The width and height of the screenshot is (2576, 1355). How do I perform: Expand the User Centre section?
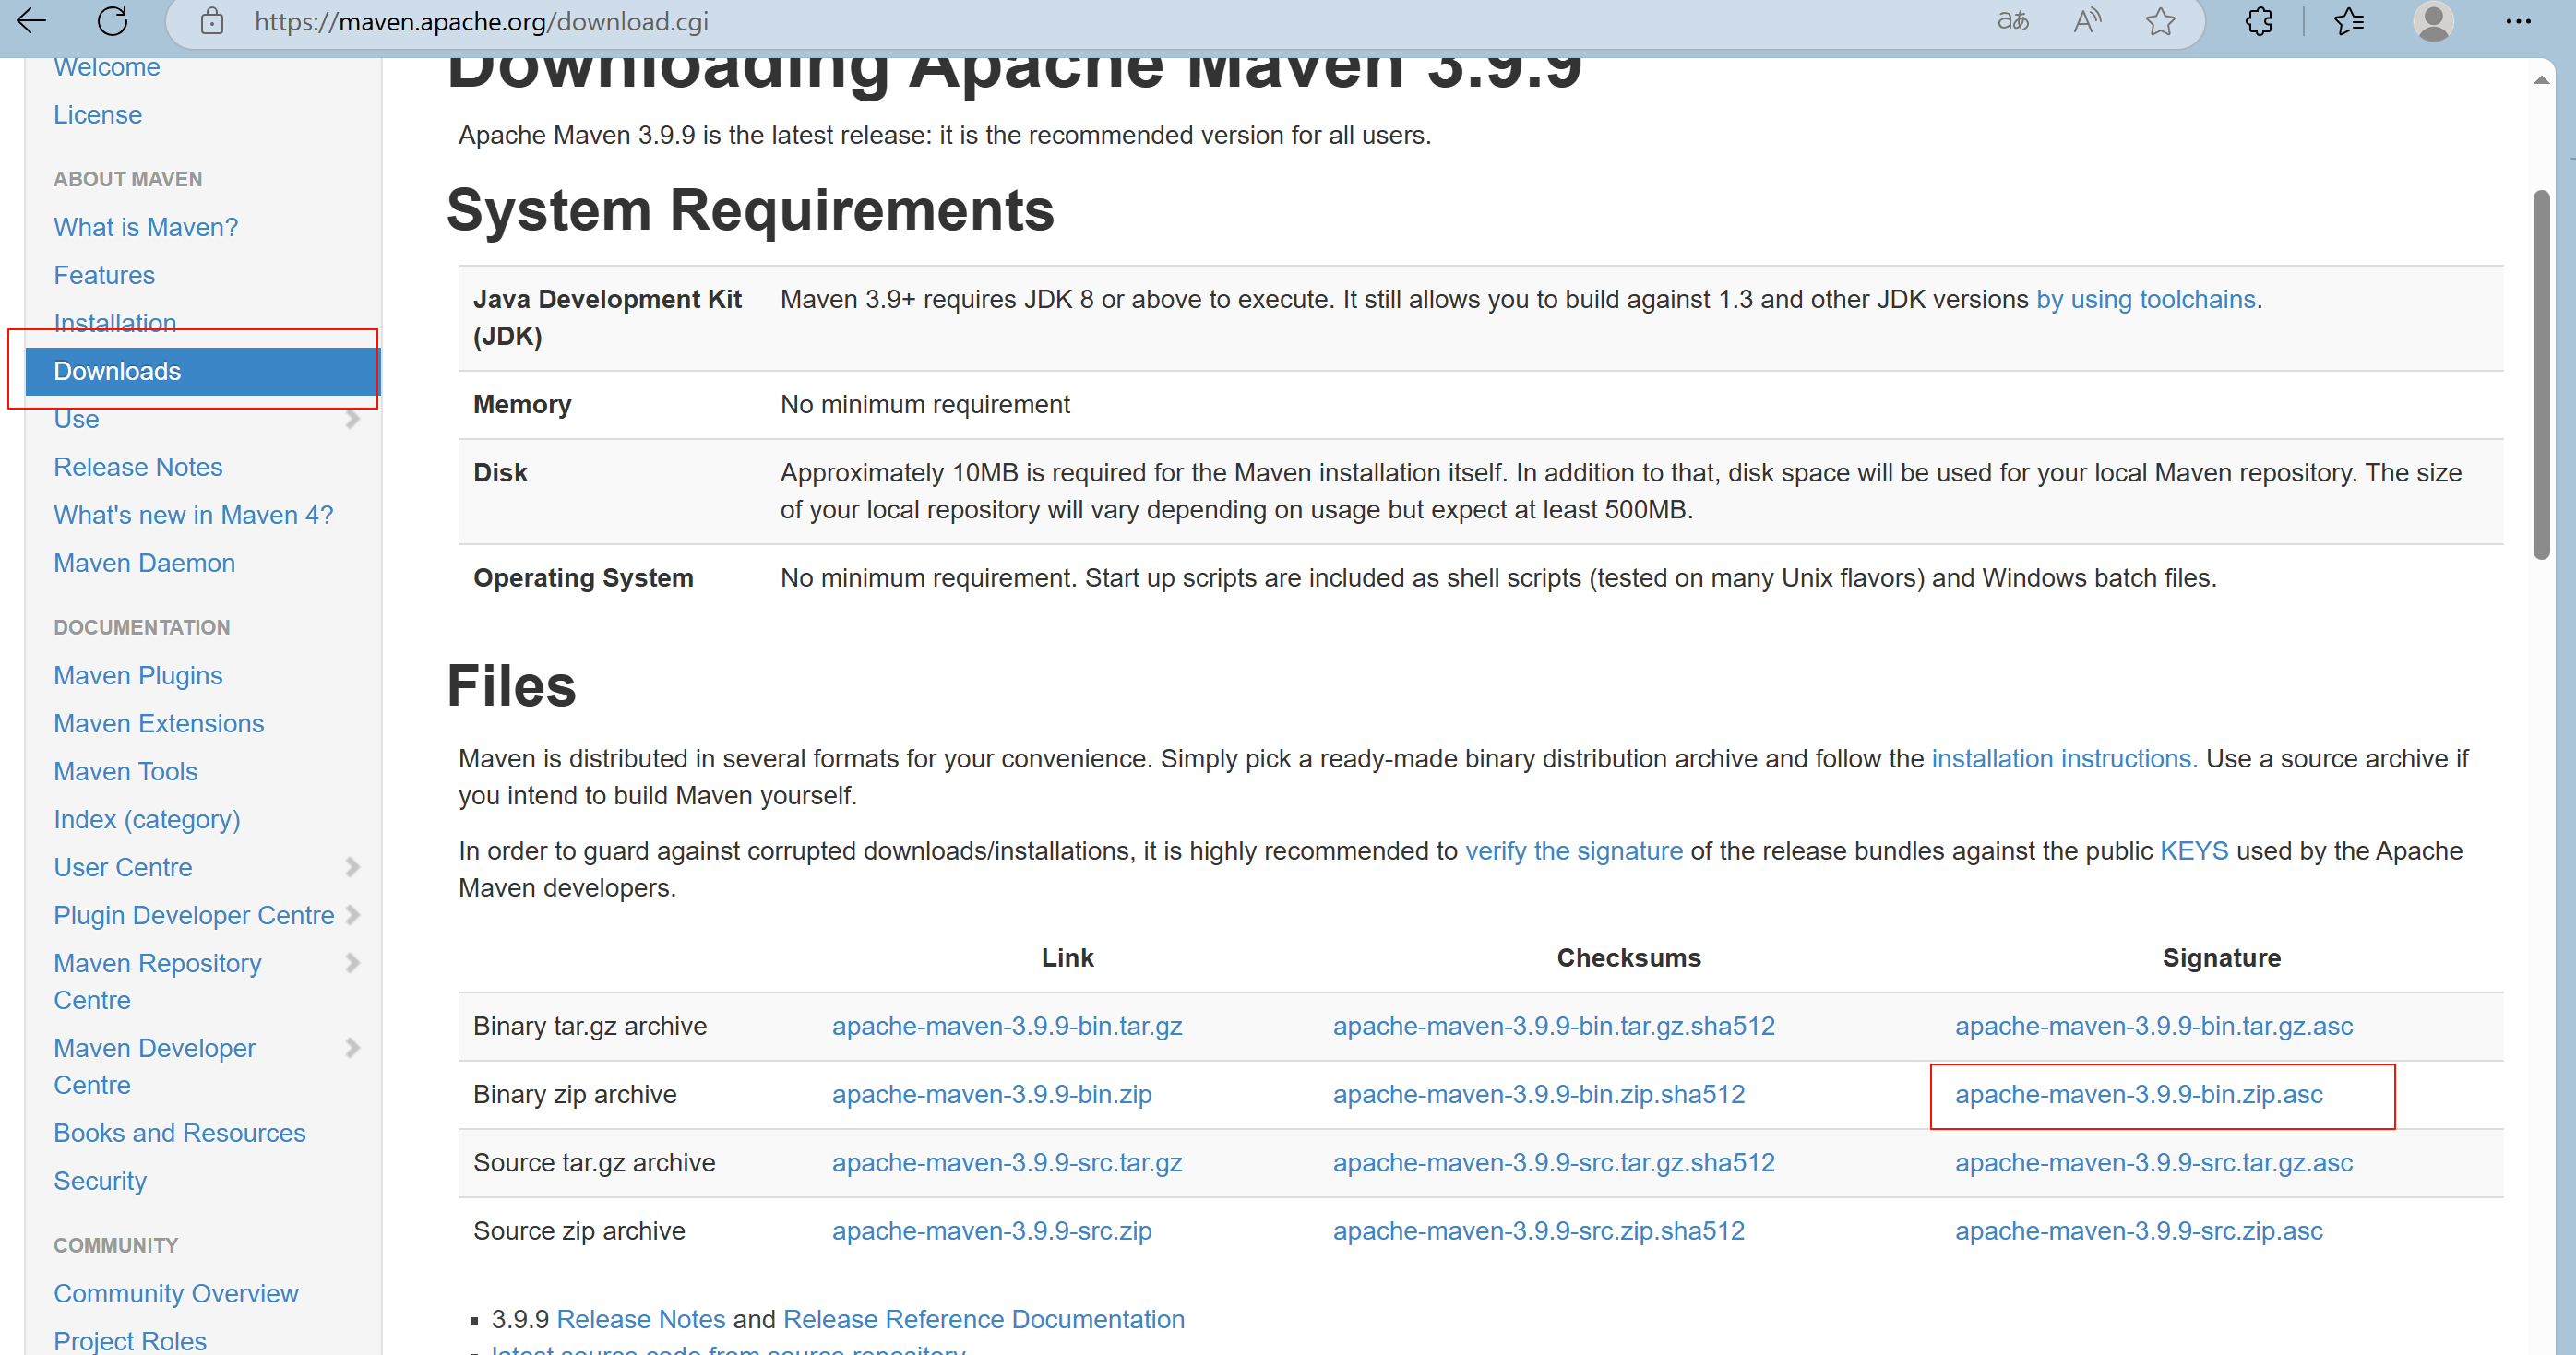click(355, 866)
